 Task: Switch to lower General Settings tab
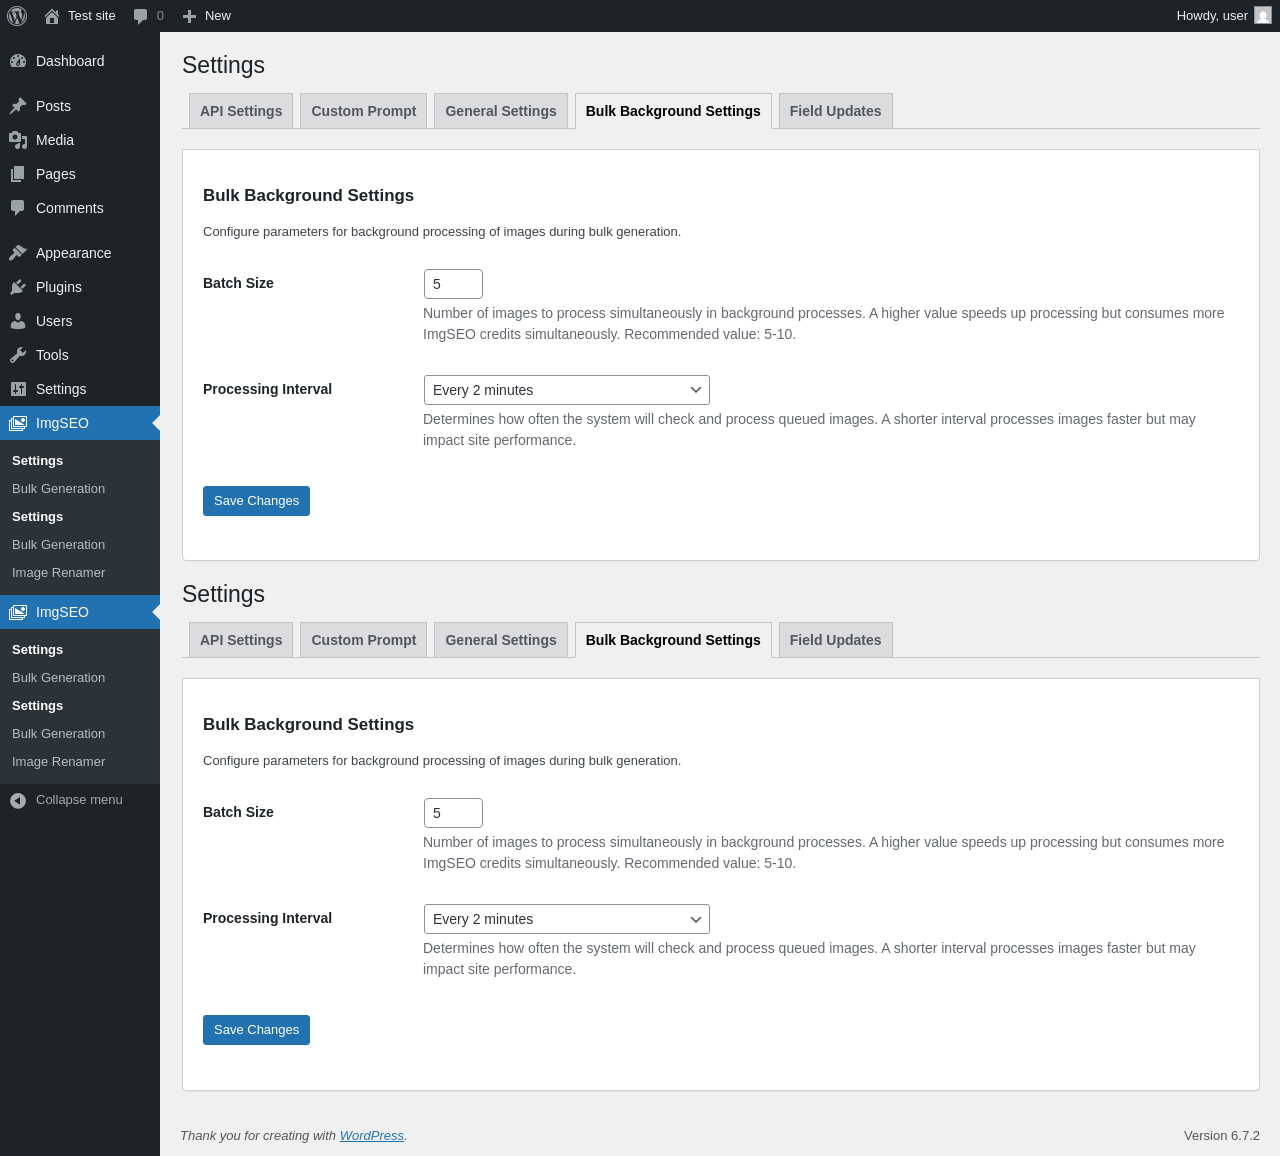pyautogui.click(x=501, y=640)
